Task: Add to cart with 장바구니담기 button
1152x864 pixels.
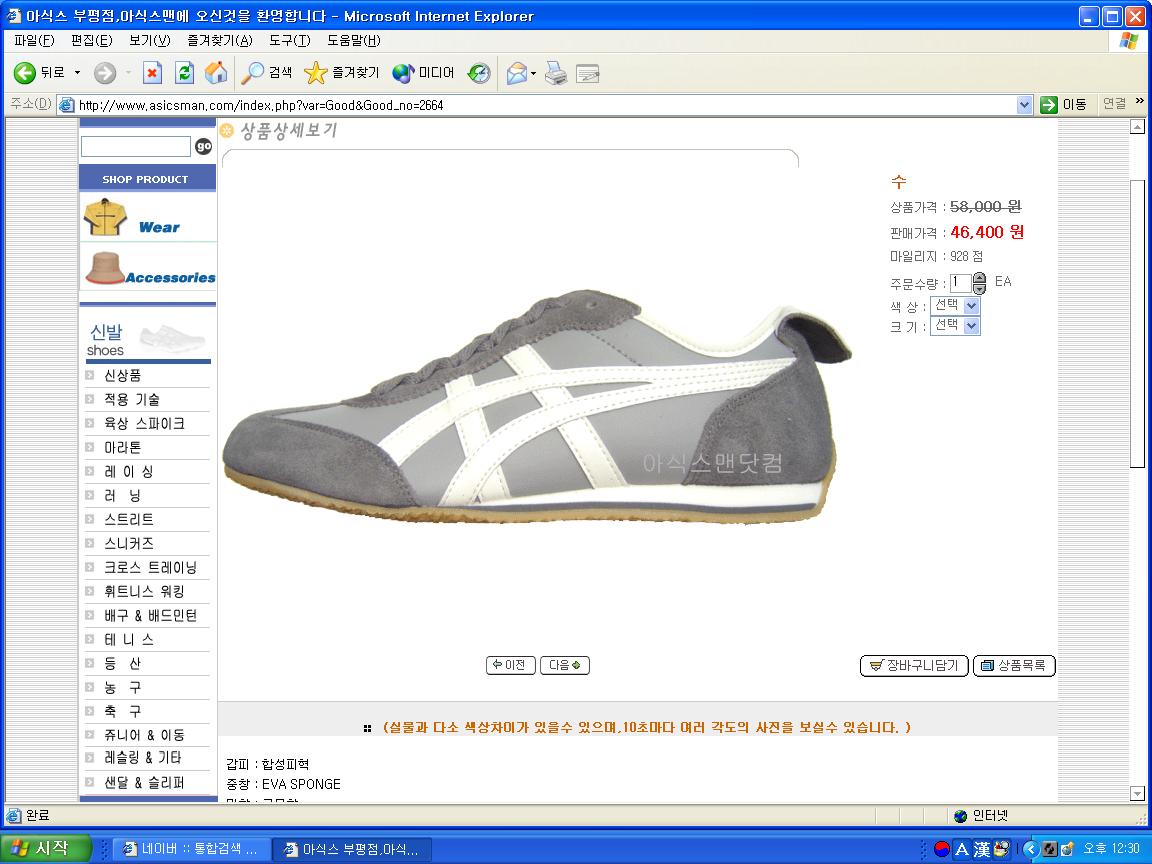Action: pyautogui.click(x=914, y=666)
